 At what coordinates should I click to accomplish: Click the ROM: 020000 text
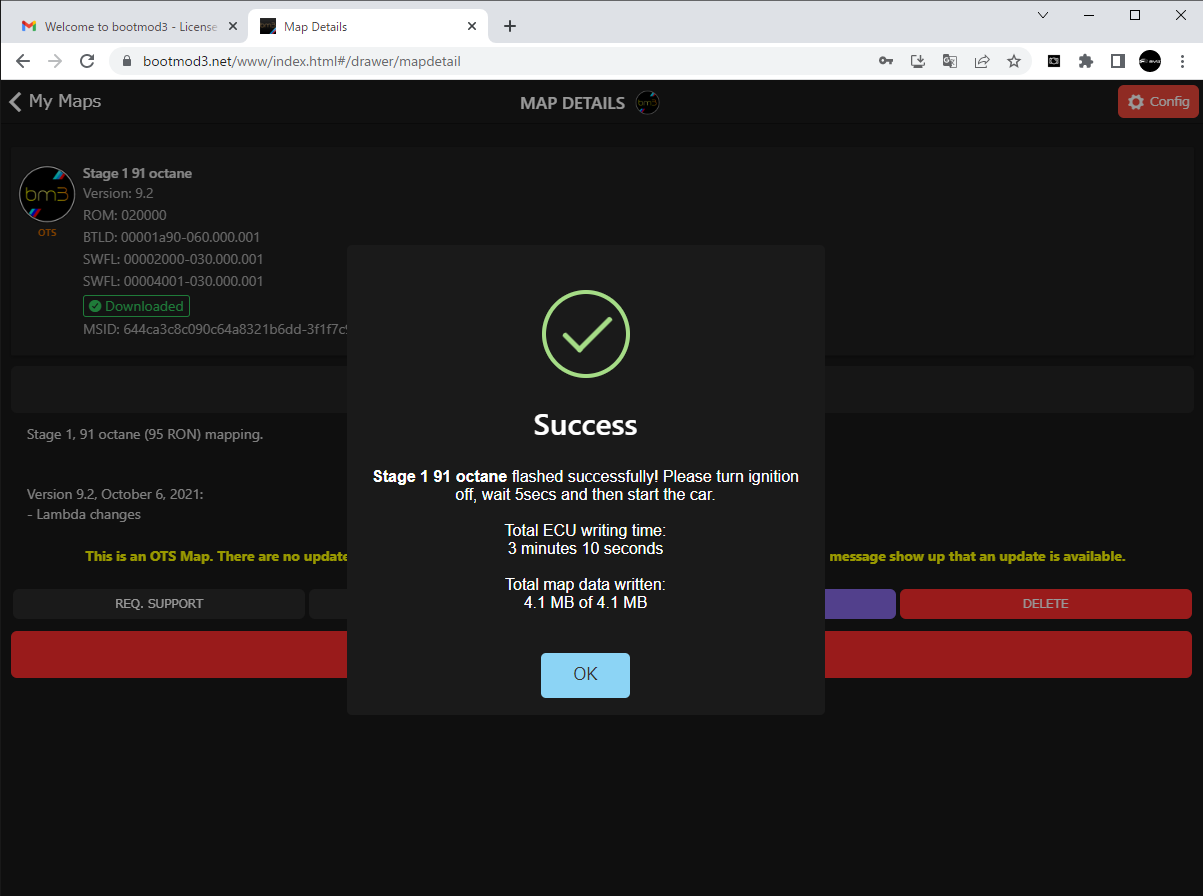[125, 215]
